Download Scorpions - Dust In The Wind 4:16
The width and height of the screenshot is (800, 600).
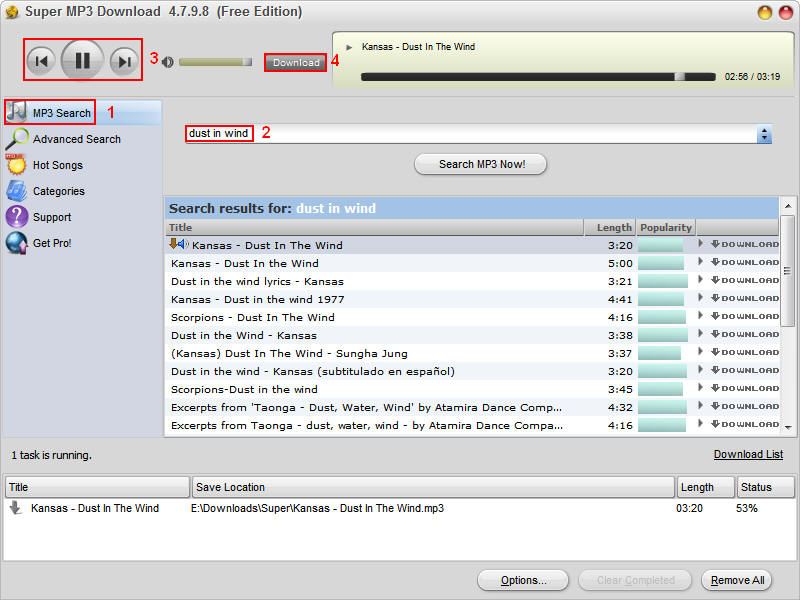pyautogui.click(x=745, y=316)
